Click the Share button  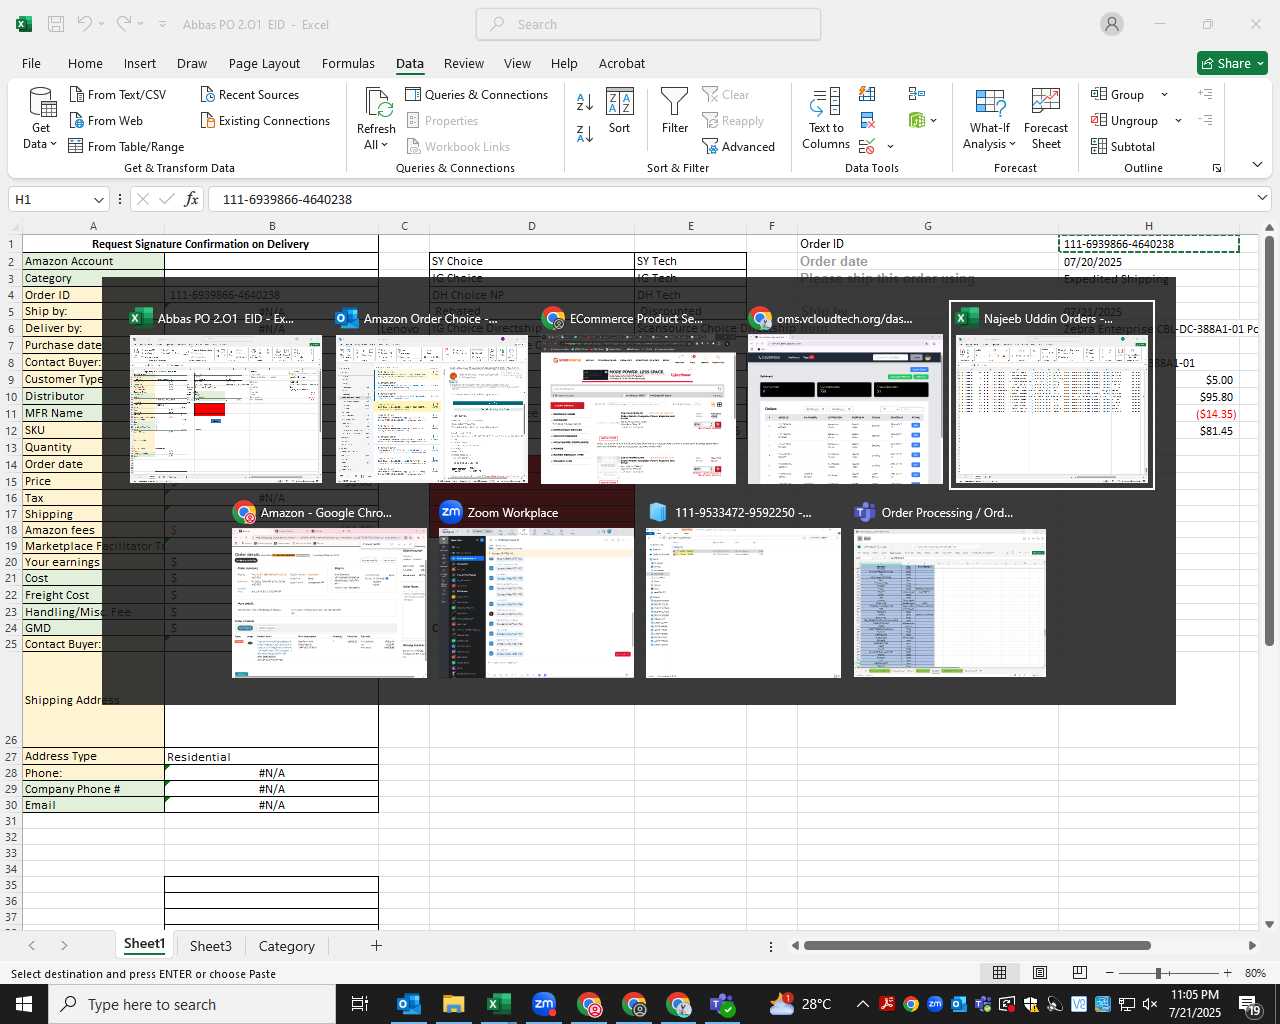[x=1232, y=63]
